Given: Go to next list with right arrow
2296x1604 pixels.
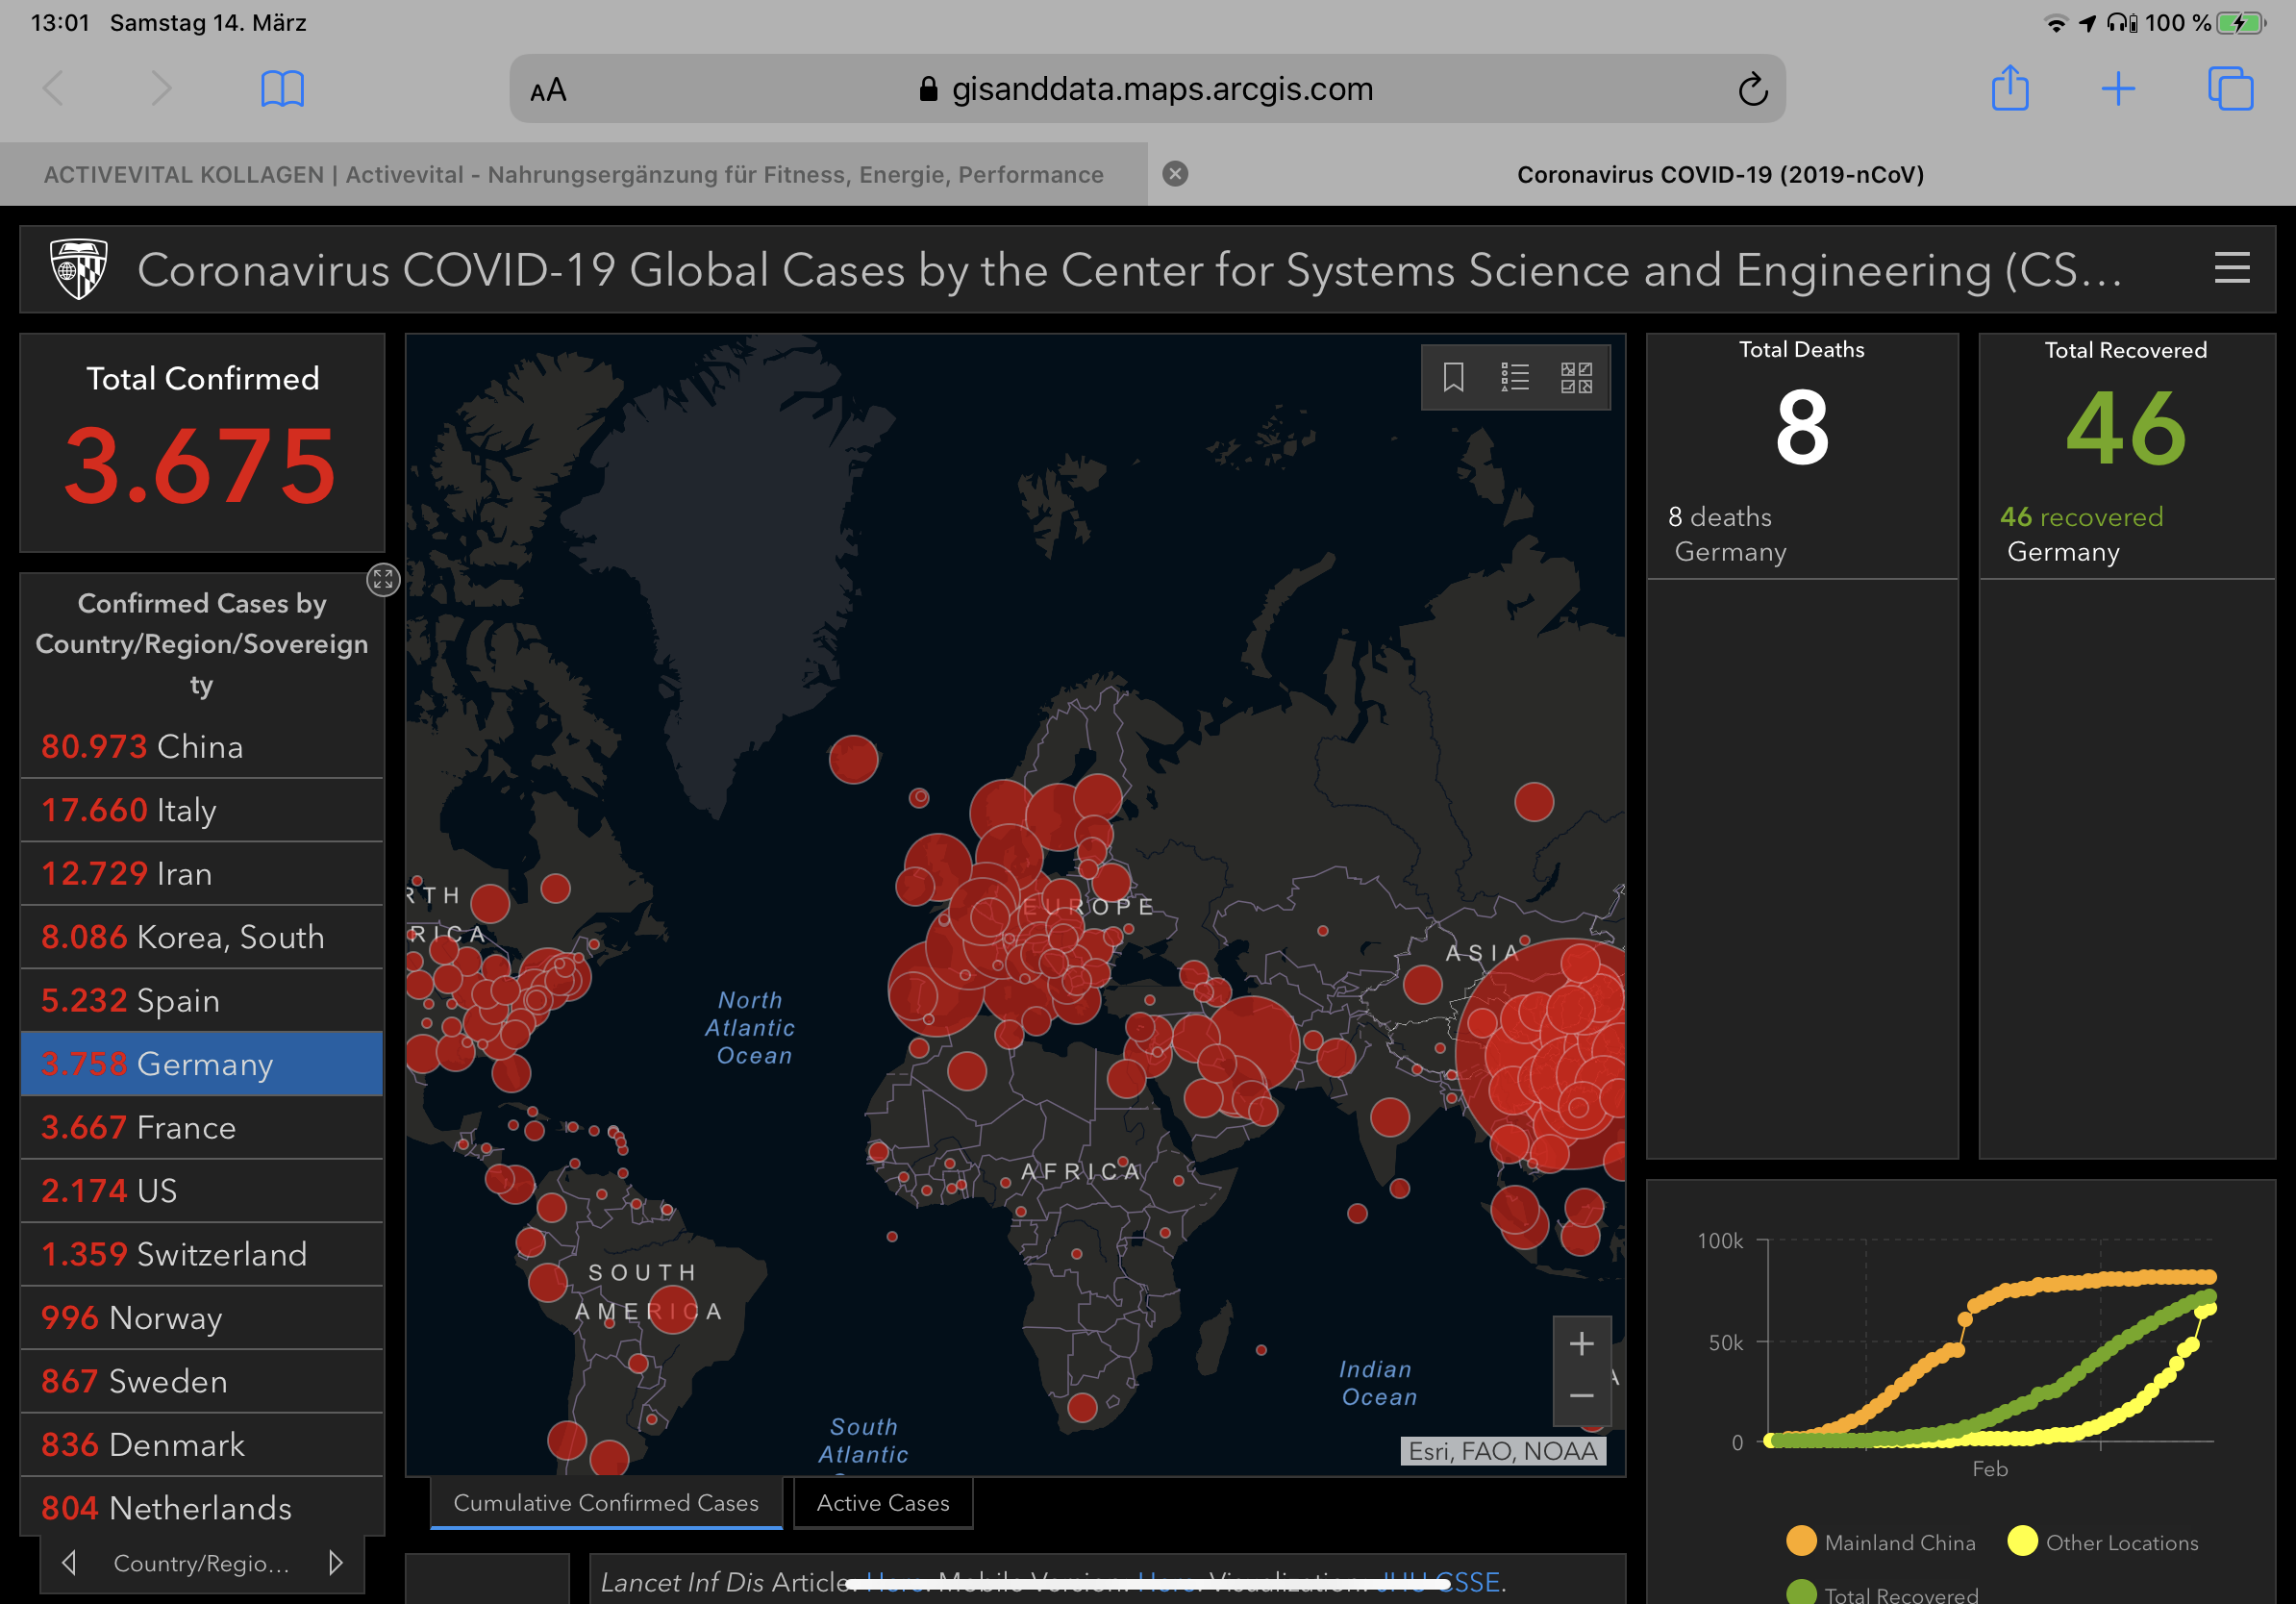Looking at the screenshot, I should pyautogui.click(x=335, y=1562).
